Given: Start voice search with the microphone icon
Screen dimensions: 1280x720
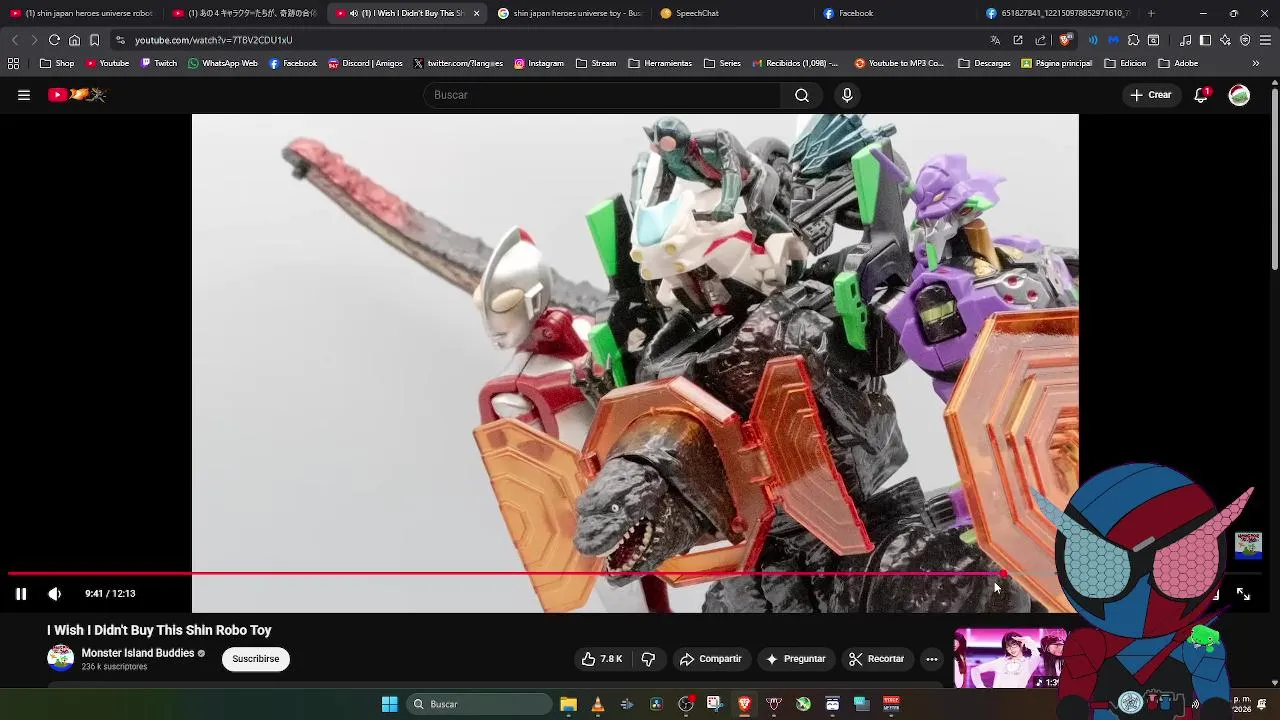Looking at the screenshot, I should coord(847,95).
